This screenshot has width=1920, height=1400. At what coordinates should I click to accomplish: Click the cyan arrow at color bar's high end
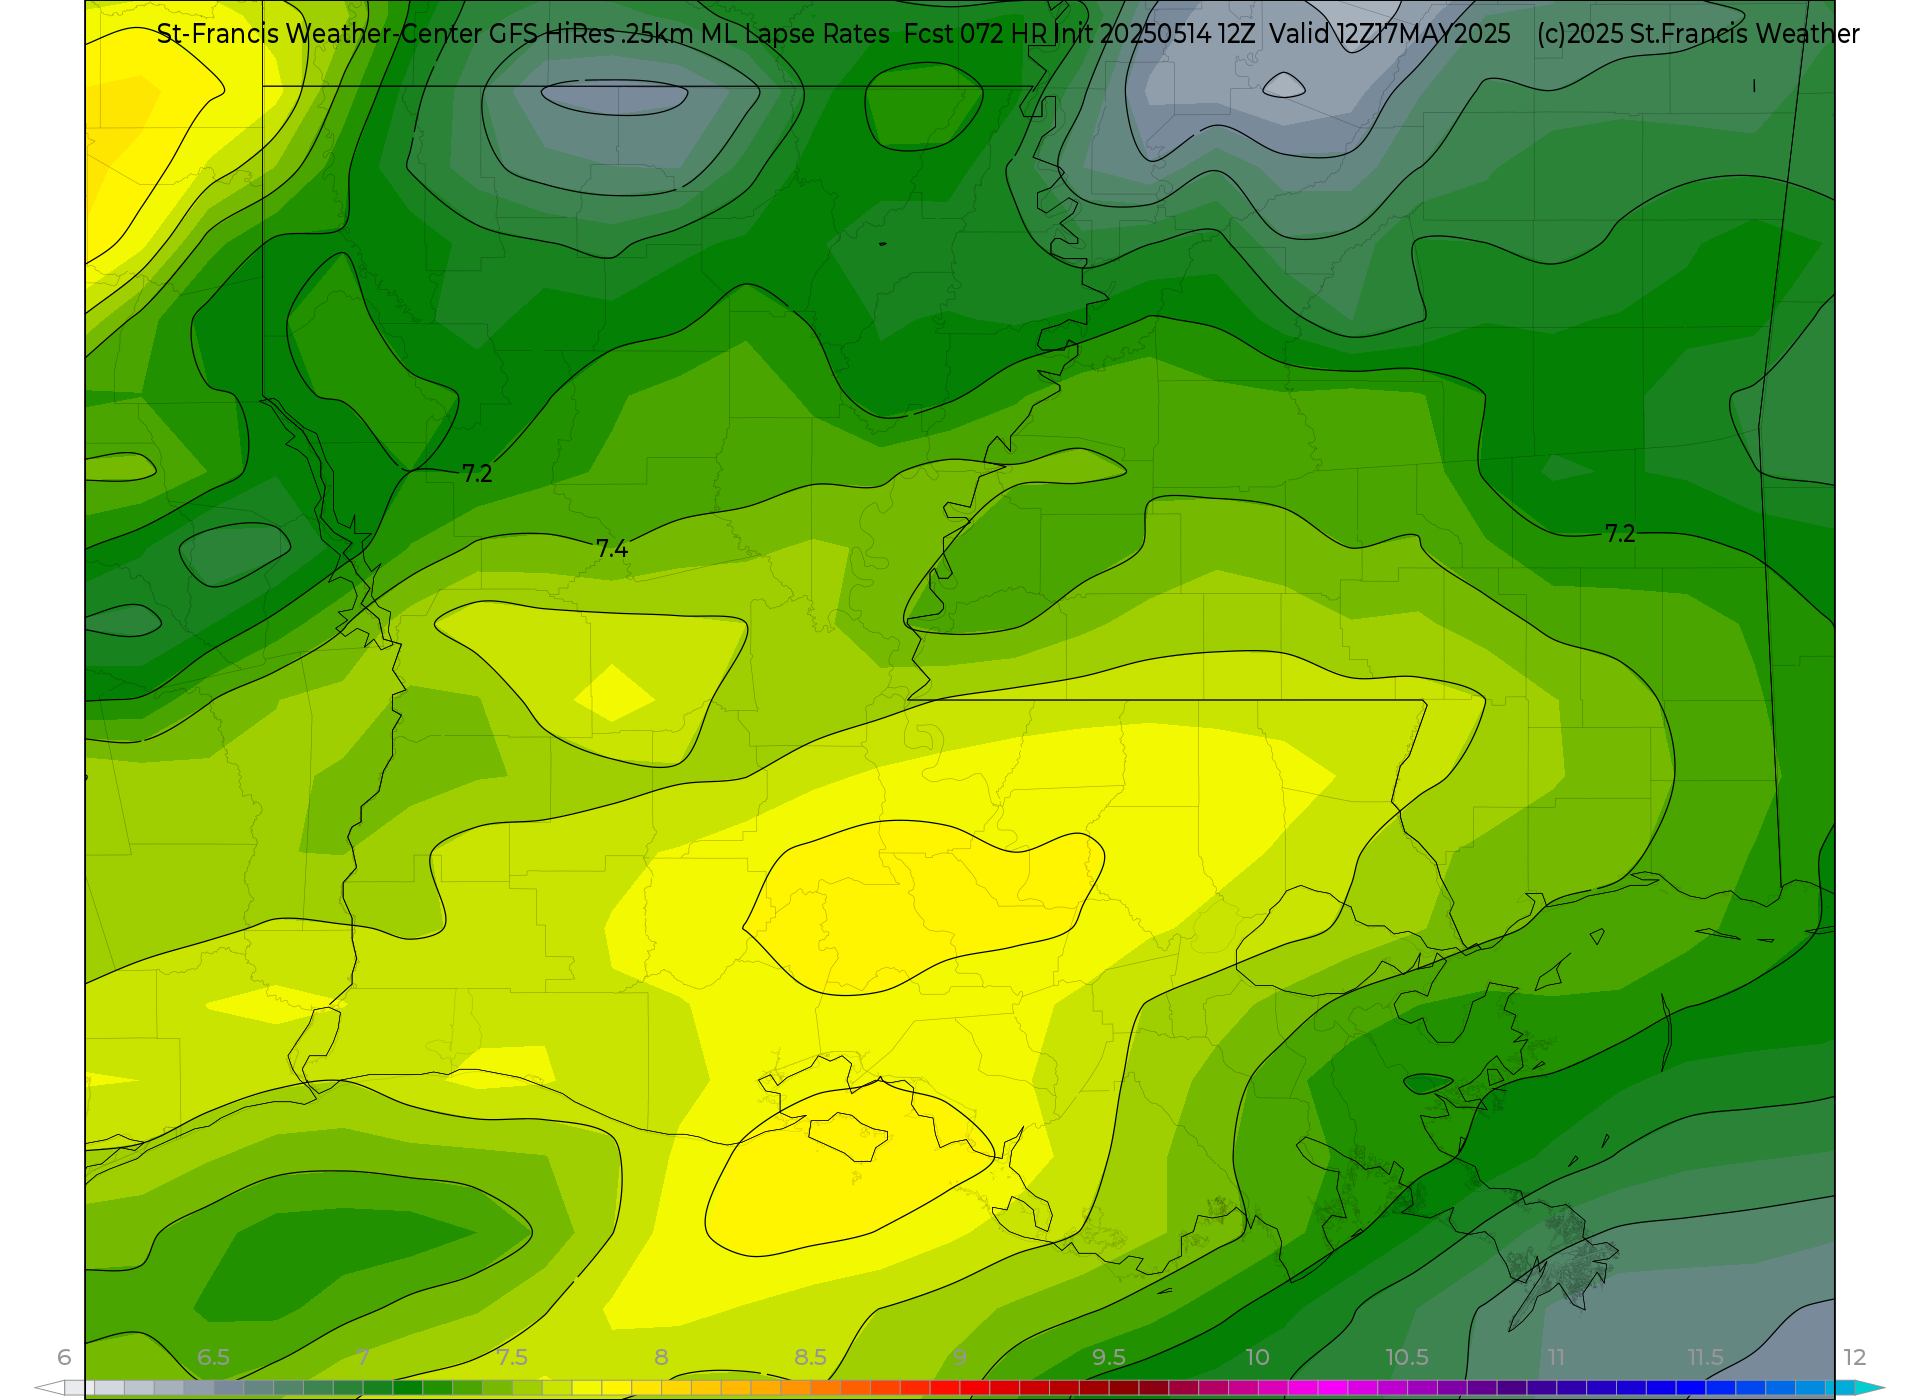tap(1870, 1388)
